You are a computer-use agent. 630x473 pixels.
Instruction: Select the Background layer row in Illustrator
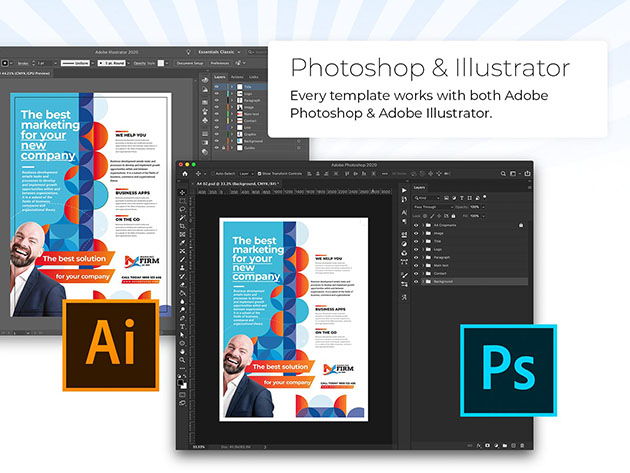pyautogui.click(x=259, y=141)
